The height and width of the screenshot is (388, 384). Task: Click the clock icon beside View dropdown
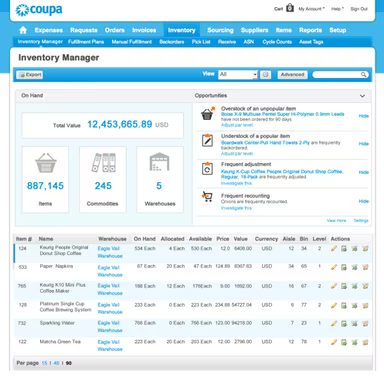point(265,75)
